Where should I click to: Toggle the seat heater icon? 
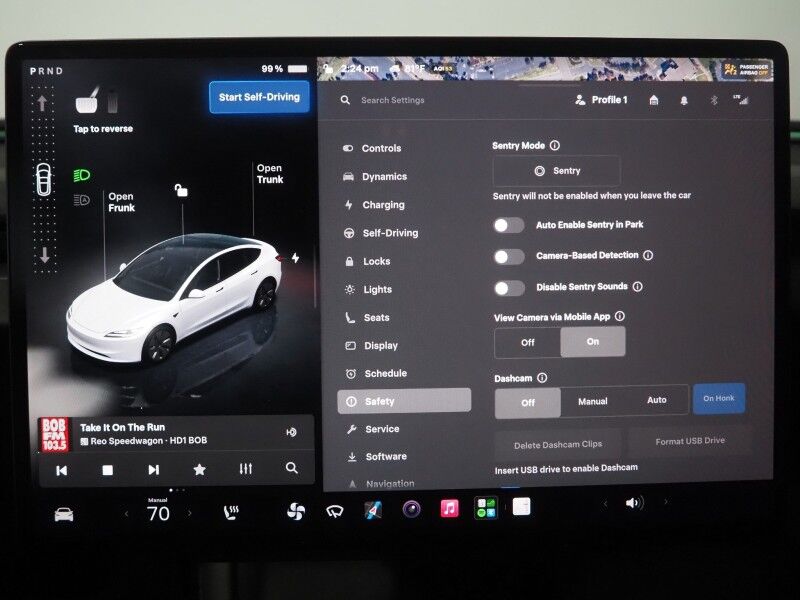pos(231,512)
